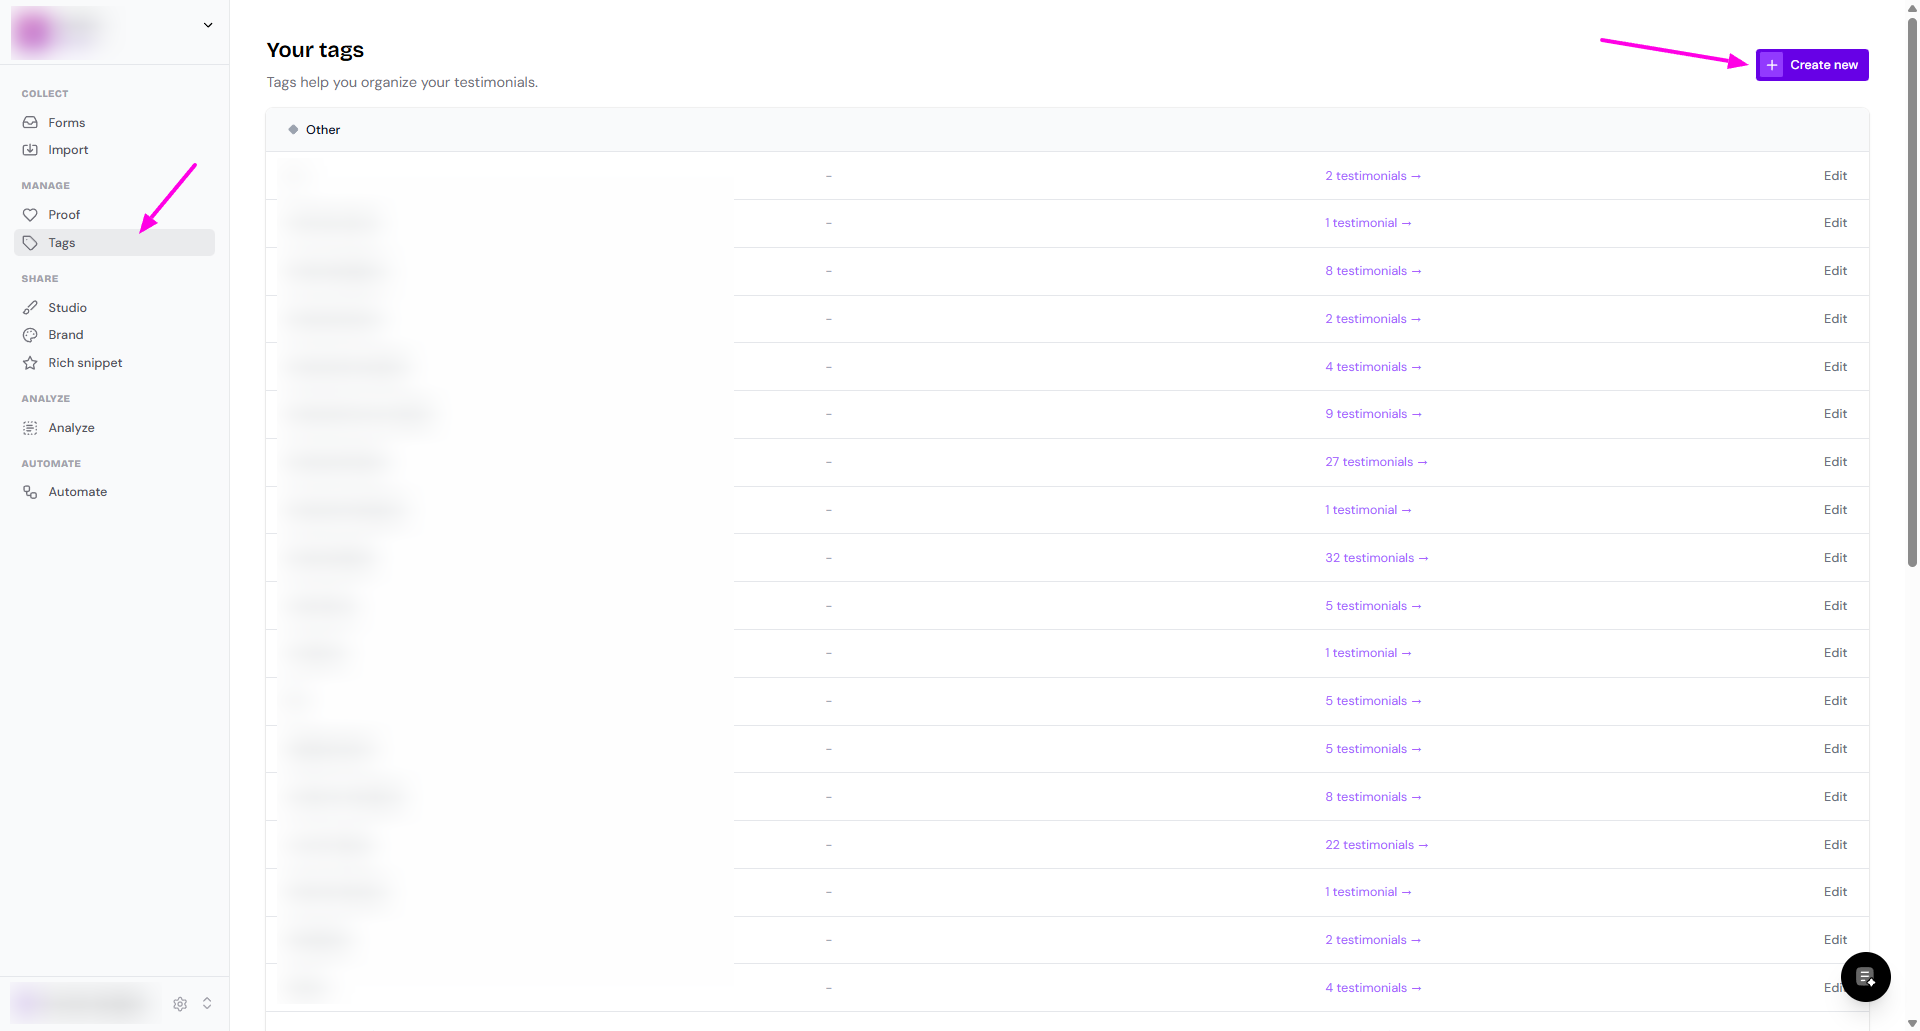
Task: Click the Analyze list icon
Action: click(x=30, y=428)
